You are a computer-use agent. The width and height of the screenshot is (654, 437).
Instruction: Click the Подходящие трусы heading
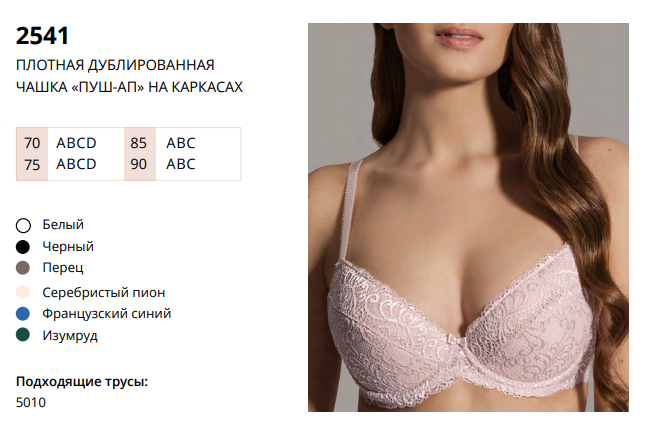click(82, 382)
